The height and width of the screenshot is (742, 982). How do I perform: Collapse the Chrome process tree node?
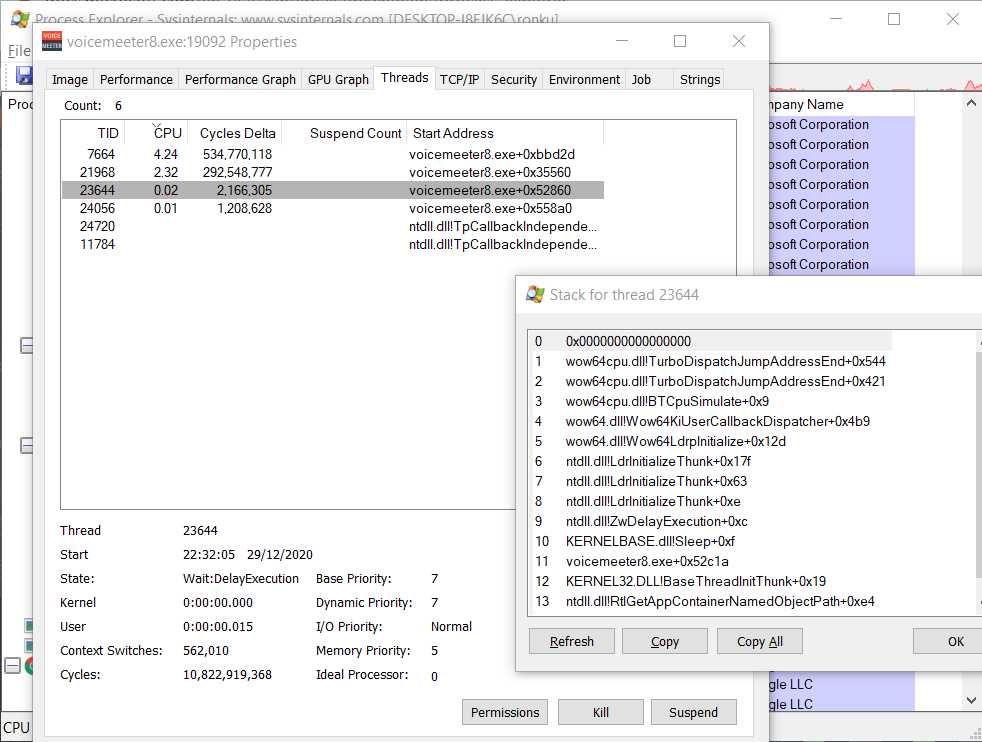tap(12, 667)
